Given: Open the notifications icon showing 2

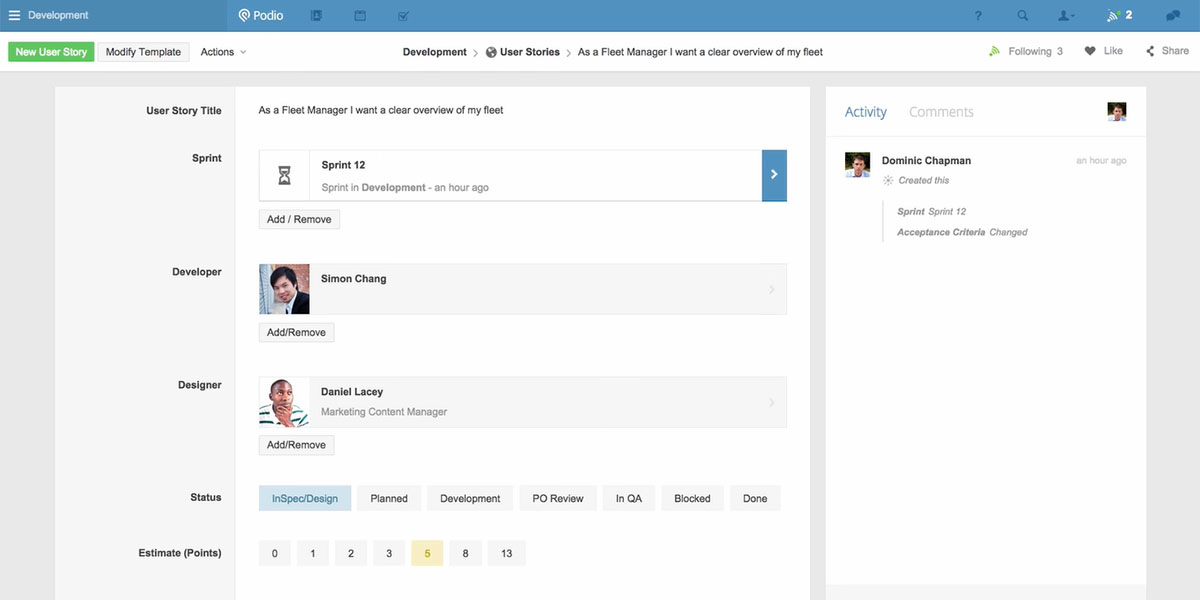Looking at the screenshot, I should [1118, 16].
